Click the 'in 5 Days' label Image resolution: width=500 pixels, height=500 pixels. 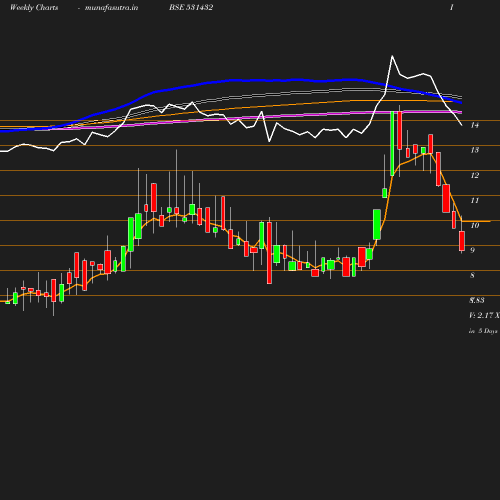(x=483, y=331)
